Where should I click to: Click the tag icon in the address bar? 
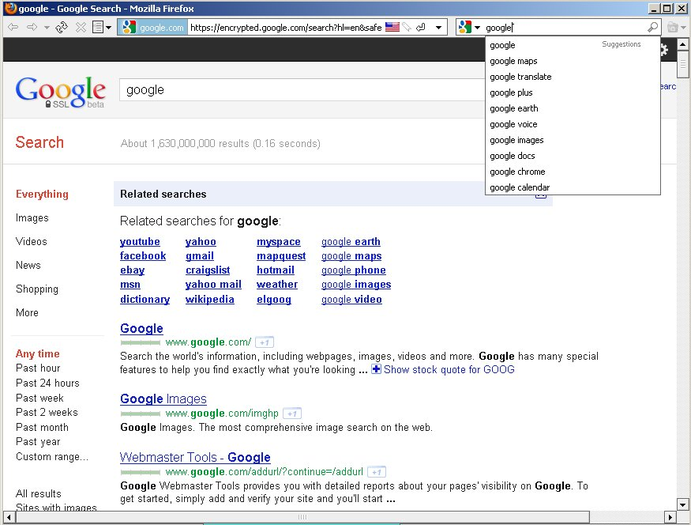(x=407, y=27)
